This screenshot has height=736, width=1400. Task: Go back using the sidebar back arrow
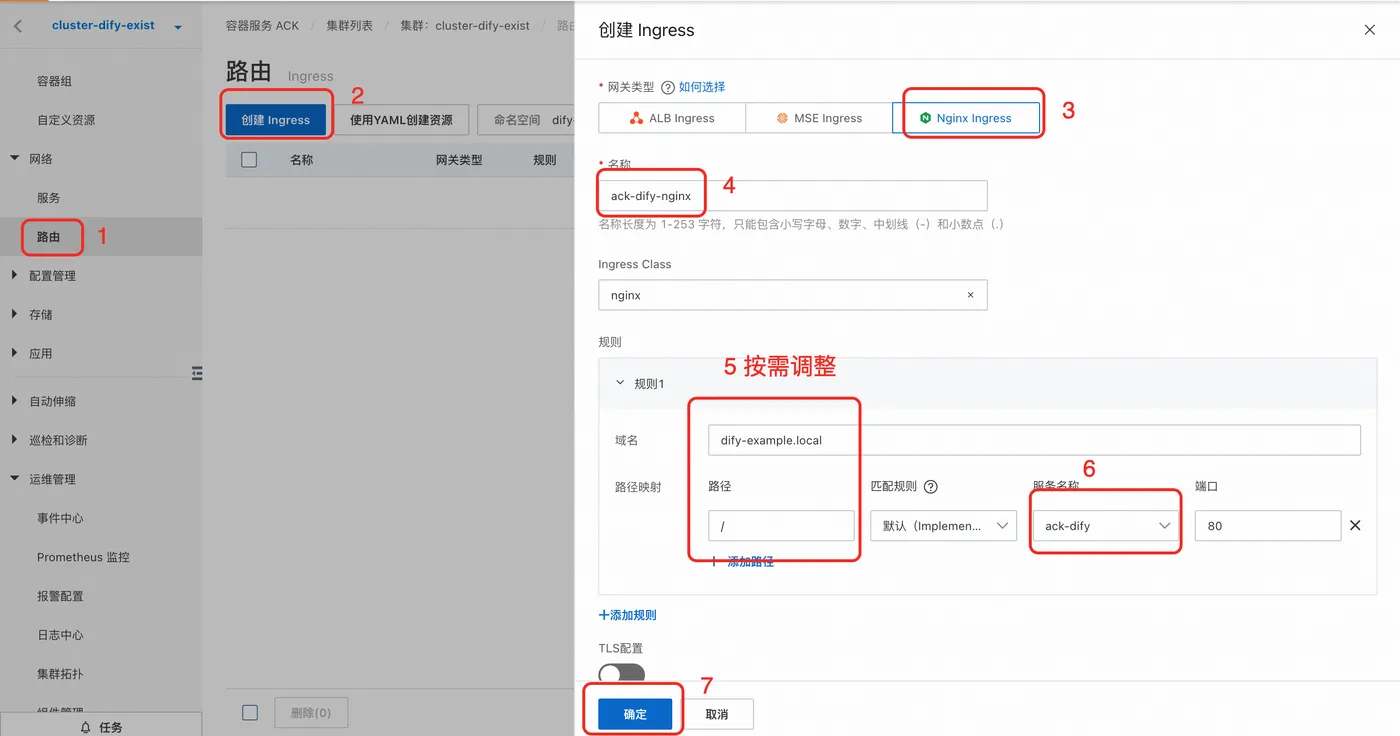point(18,26)
